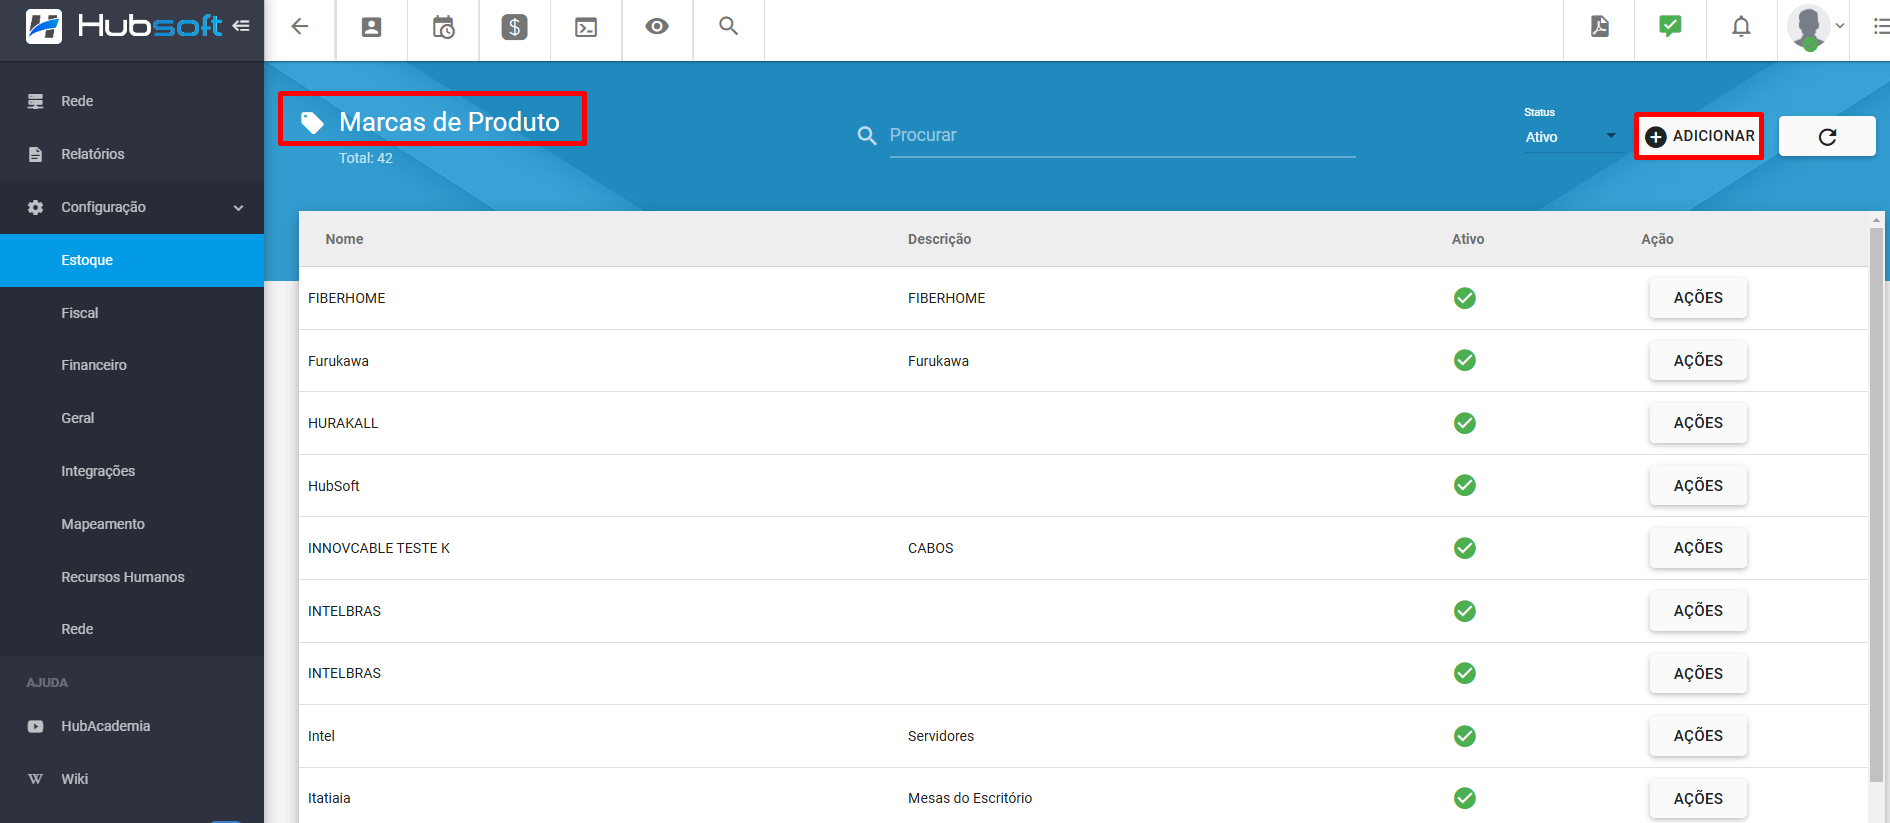Open AÇÕES for HURAKALL row
The image size is (1890, 823).
coord(1698,423)
